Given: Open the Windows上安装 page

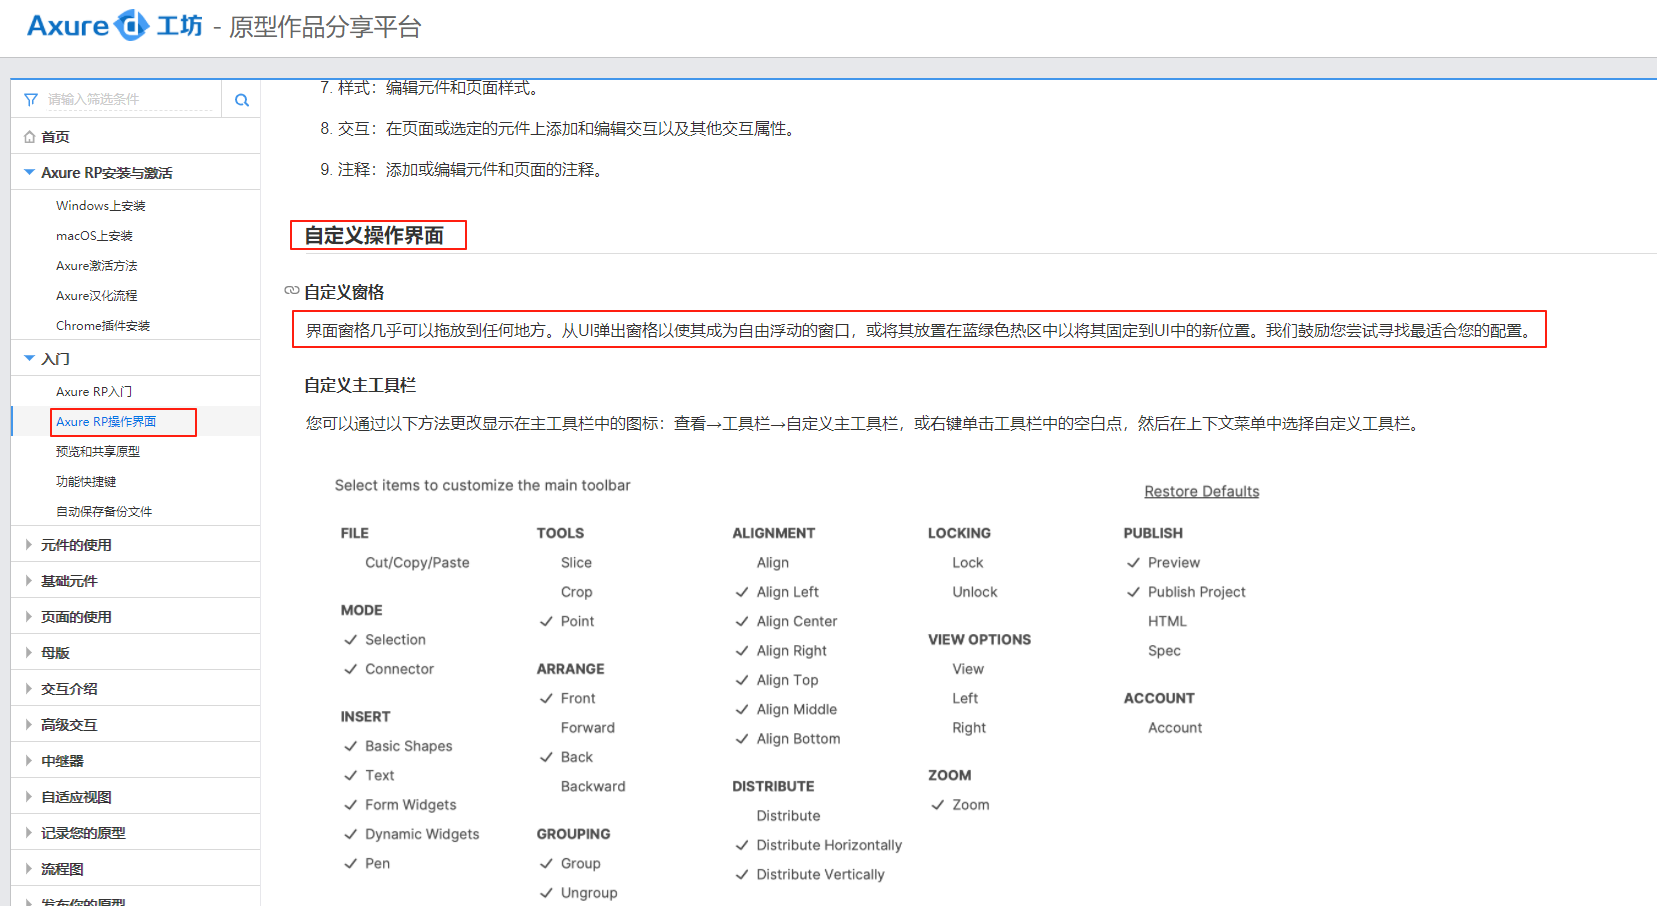Looking at the screenshot, I should (x=101, y=206).
